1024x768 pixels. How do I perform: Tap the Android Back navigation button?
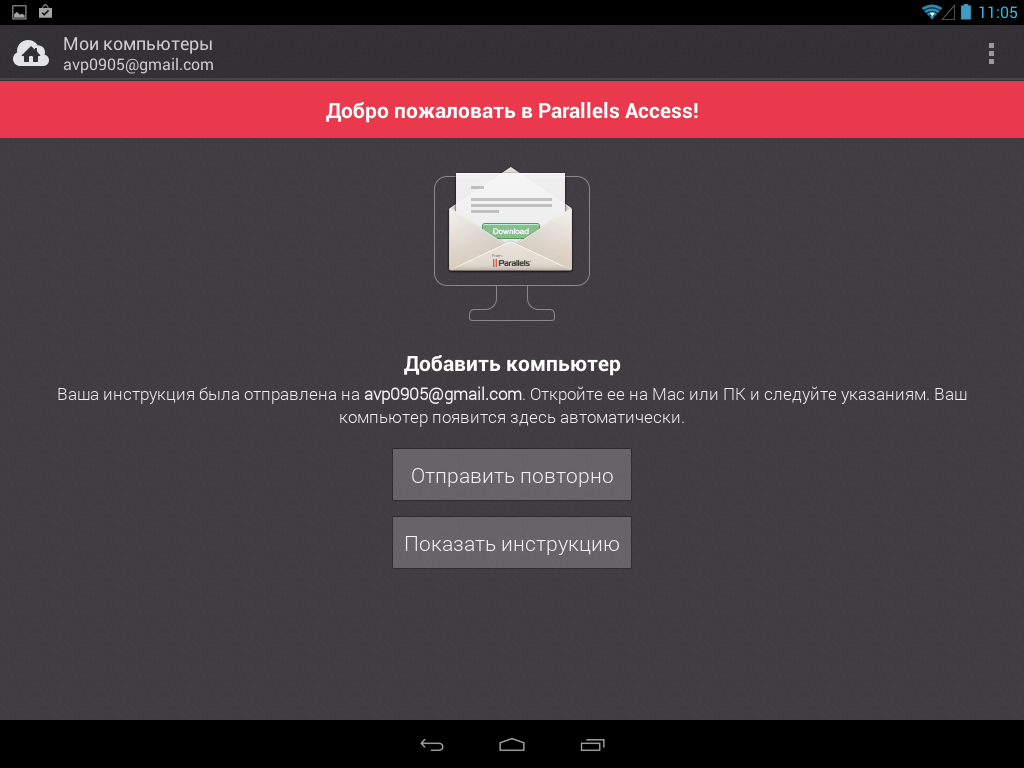point(432,744)
